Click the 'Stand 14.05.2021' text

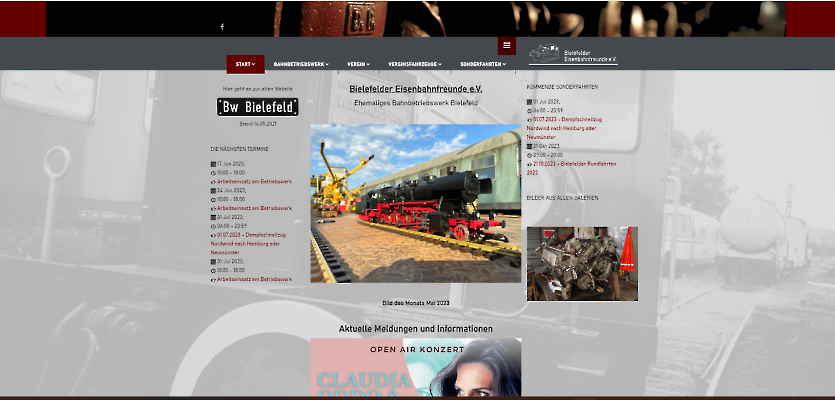(258, 124)
